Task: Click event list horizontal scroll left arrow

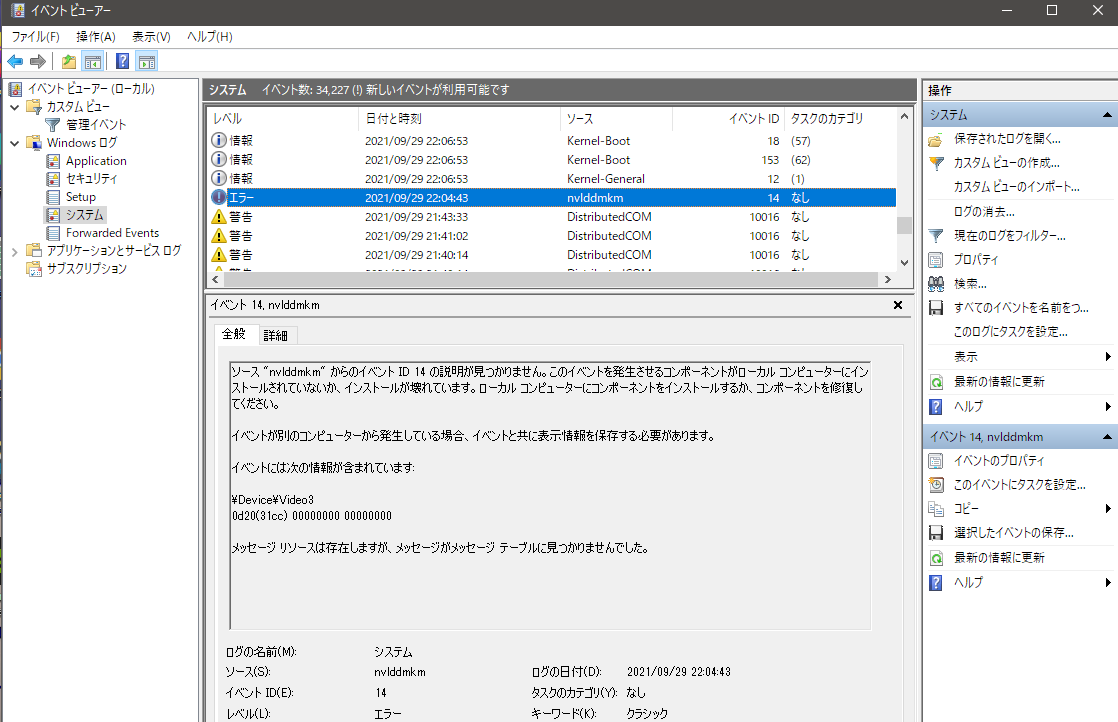Action: tap(216, 279)
